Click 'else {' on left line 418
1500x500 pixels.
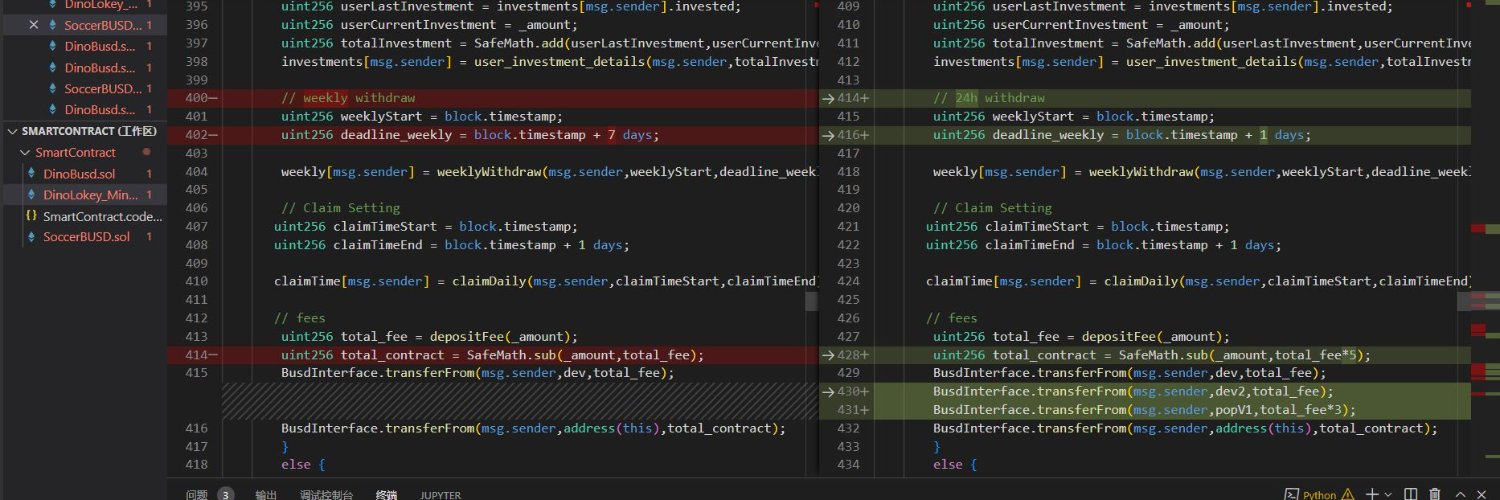(x=303, y=465)
